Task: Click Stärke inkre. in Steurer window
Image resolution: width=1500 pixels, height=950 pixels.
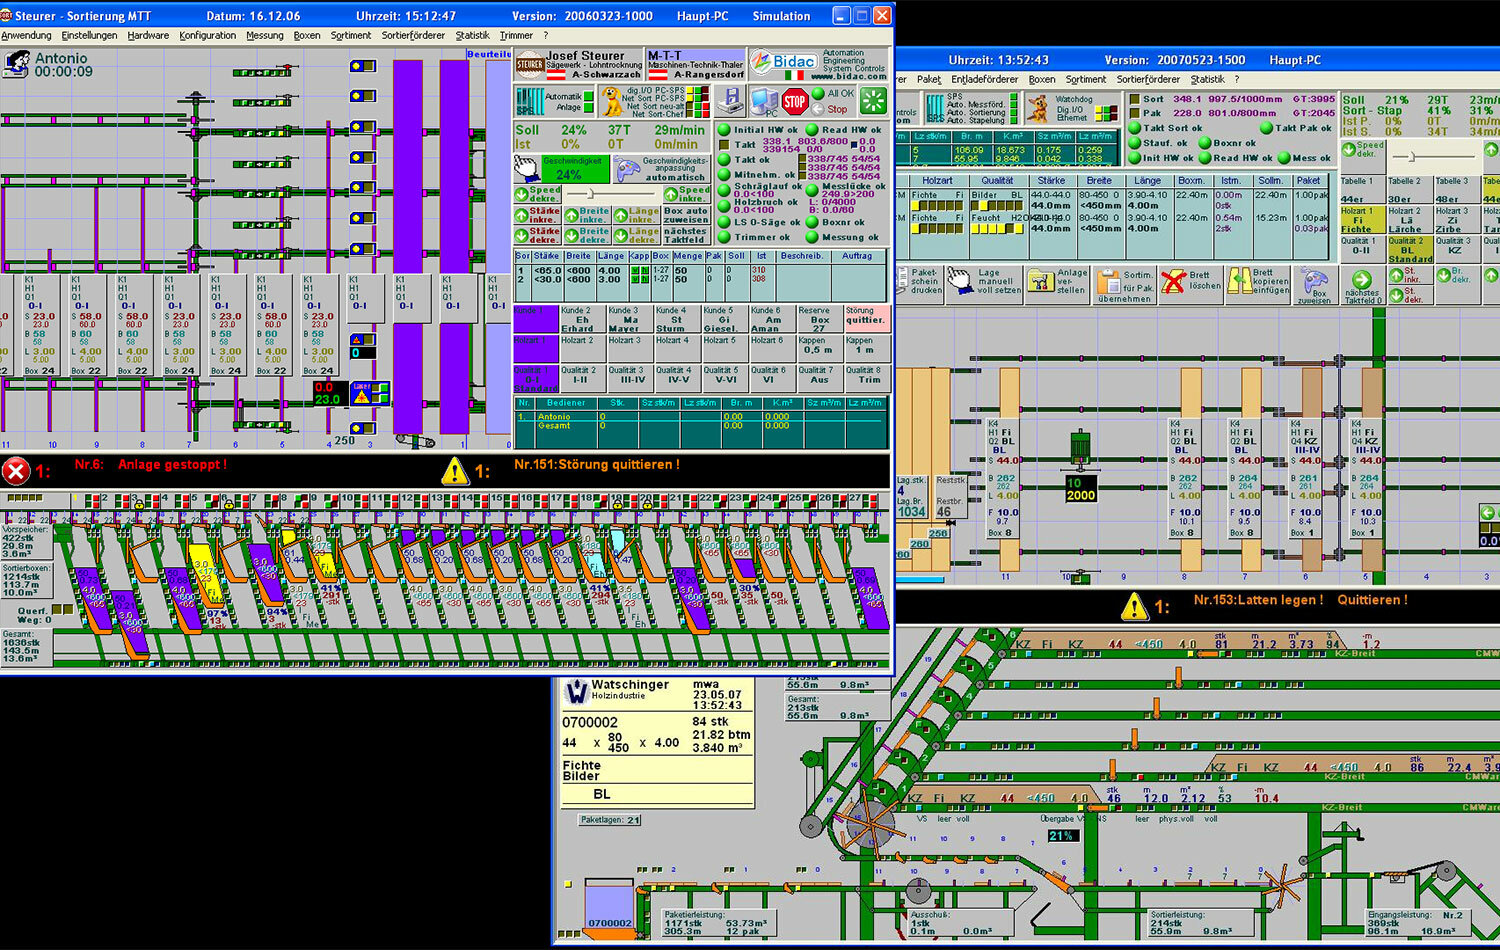Action: click(x=538, y=215)
